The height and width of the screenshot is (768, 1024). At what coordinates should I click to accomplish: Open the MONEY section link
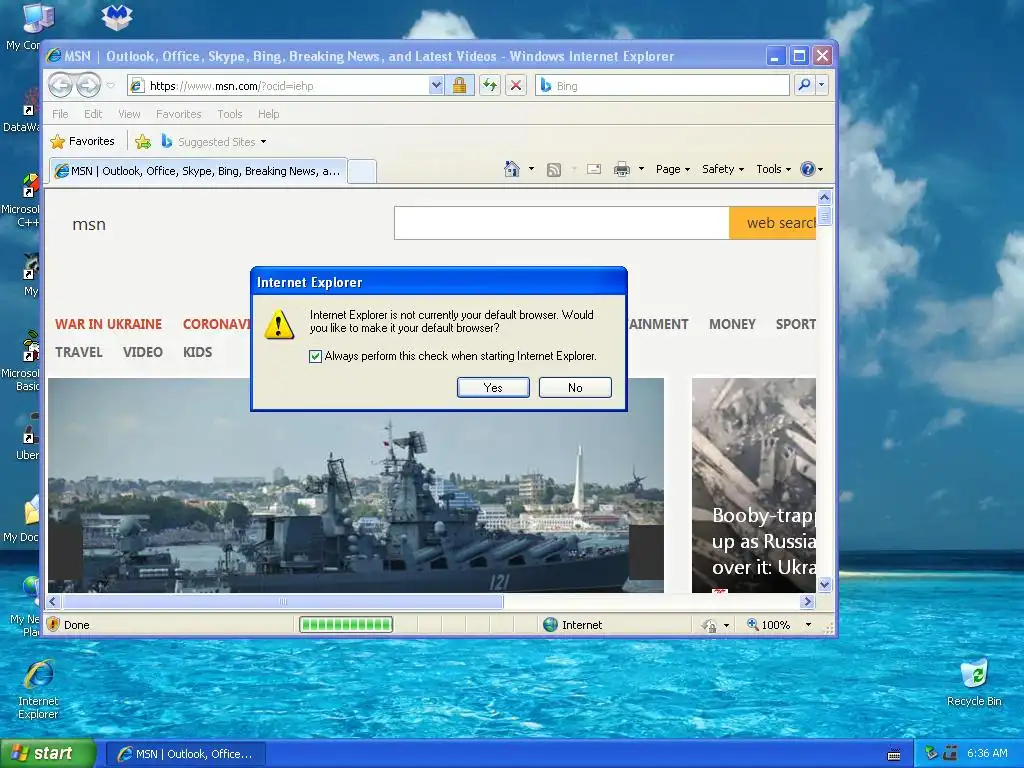(732, 324)
